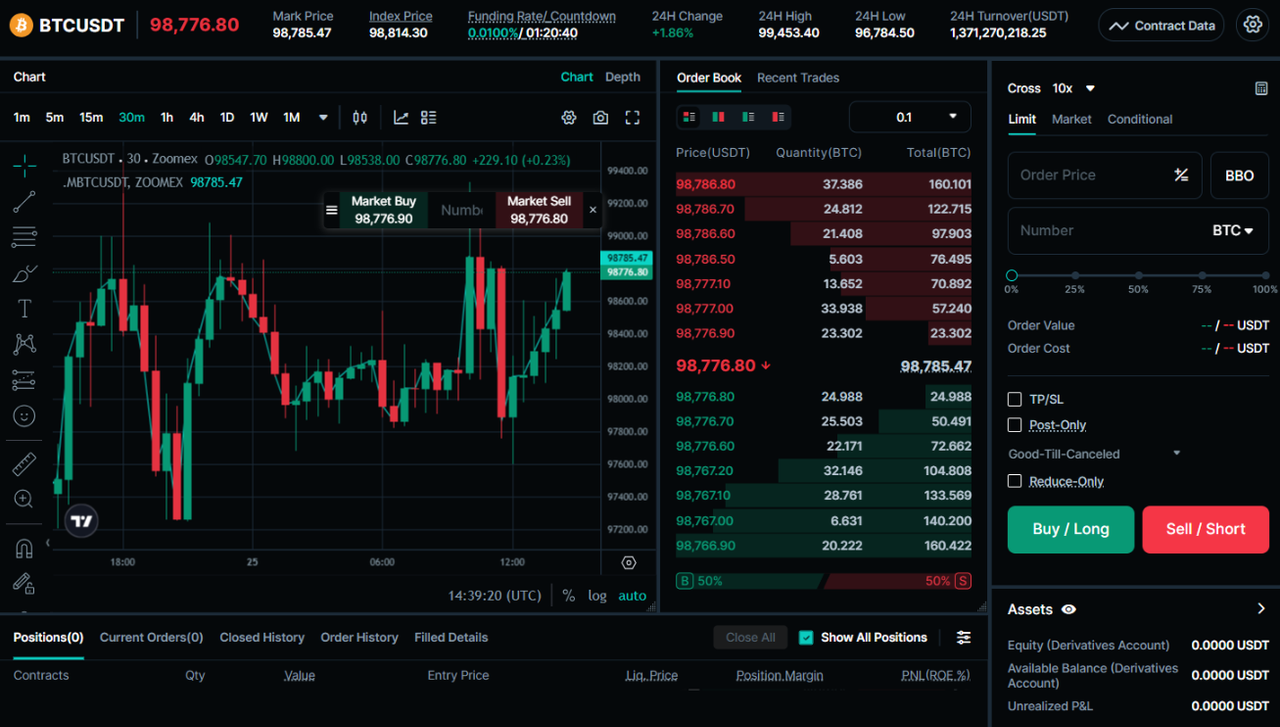This screenshot has width=1280, height=727.
Task: Show both bids and asks order book view
Action: coord(689,117)
